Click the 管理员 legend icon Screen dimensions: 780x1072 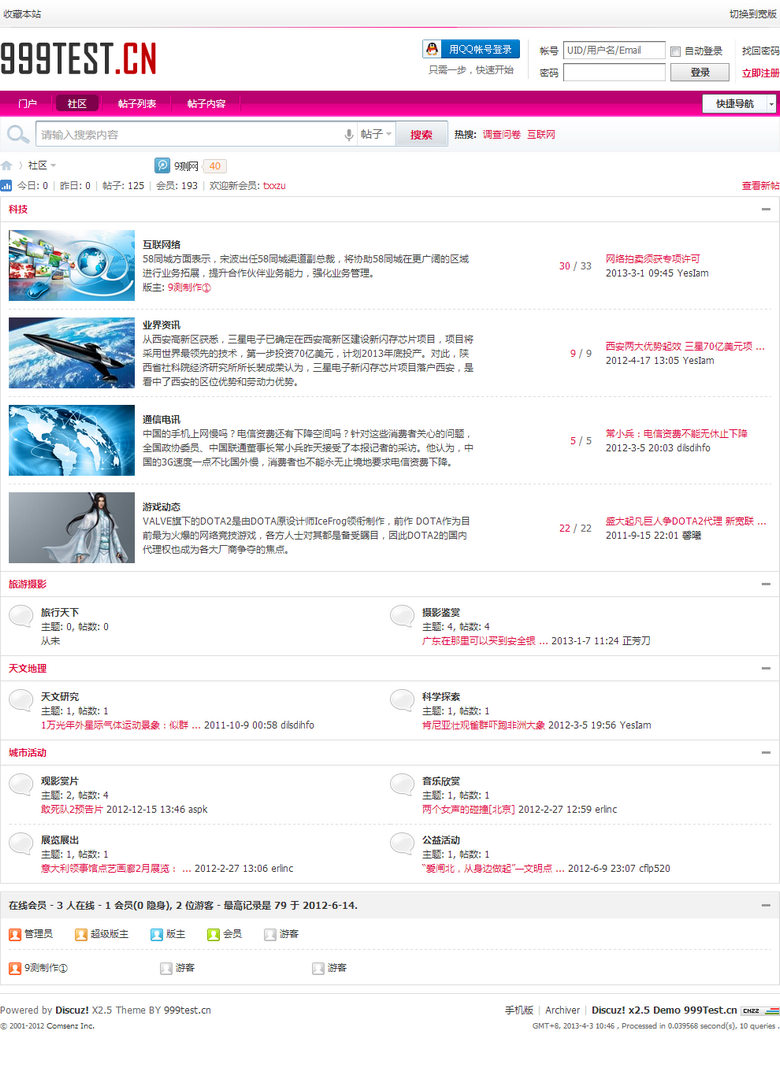15,934
